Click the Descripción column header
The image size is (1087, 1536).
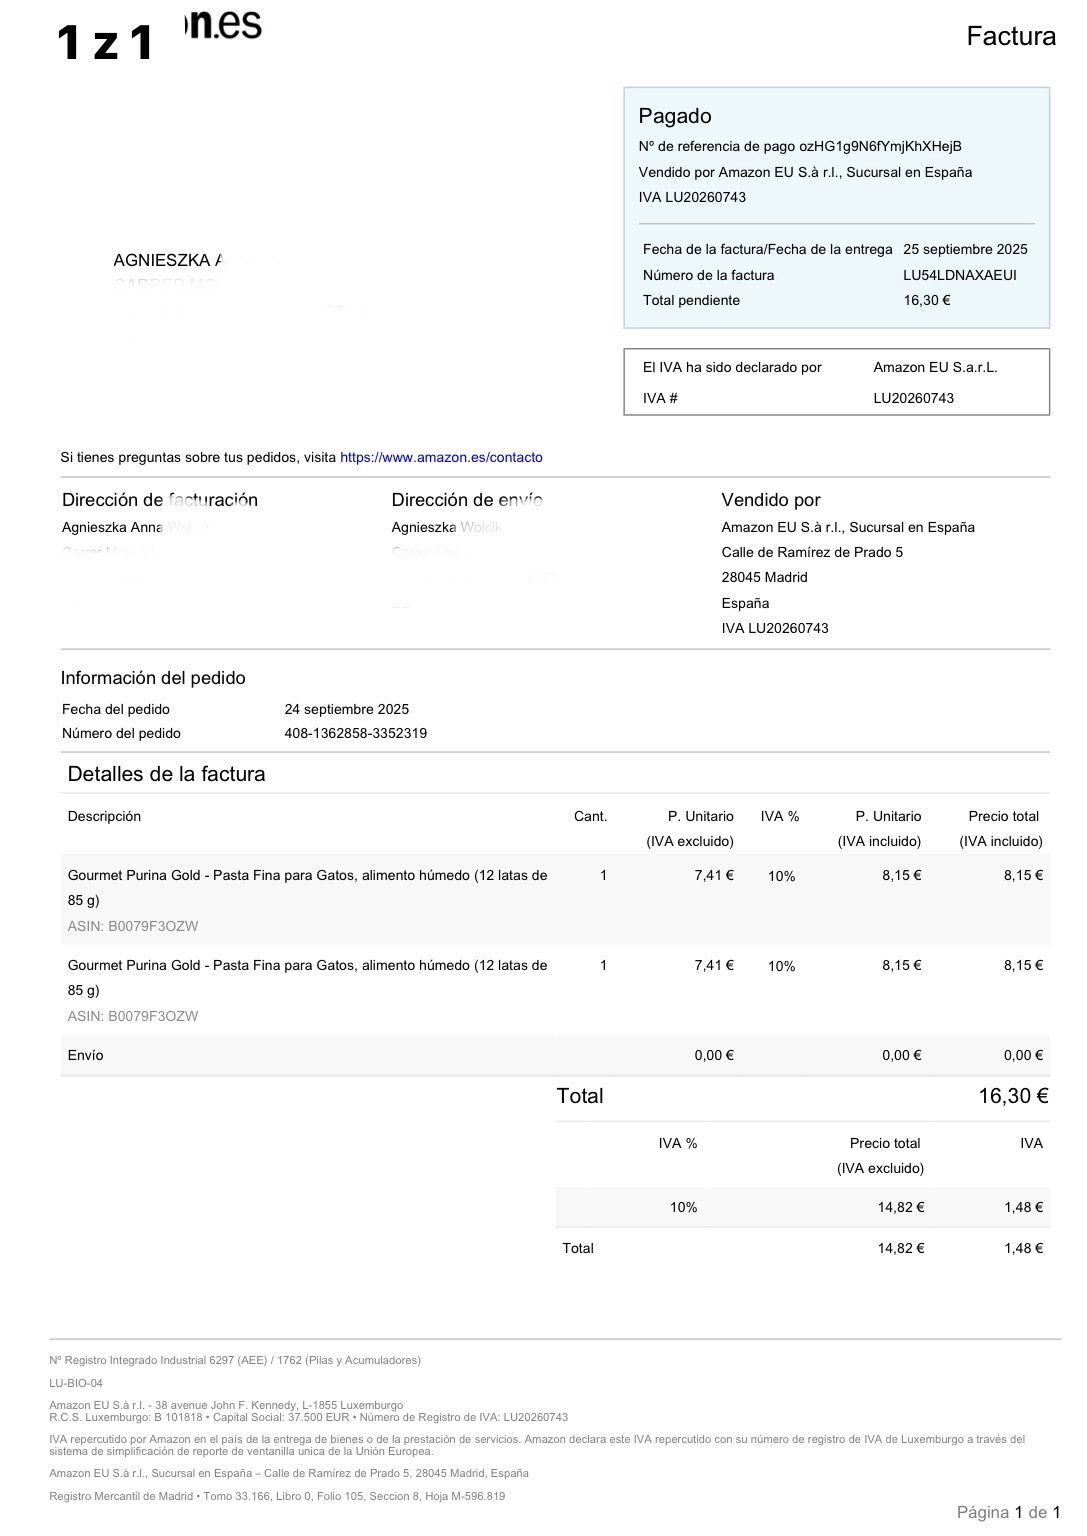coord(104,816)
